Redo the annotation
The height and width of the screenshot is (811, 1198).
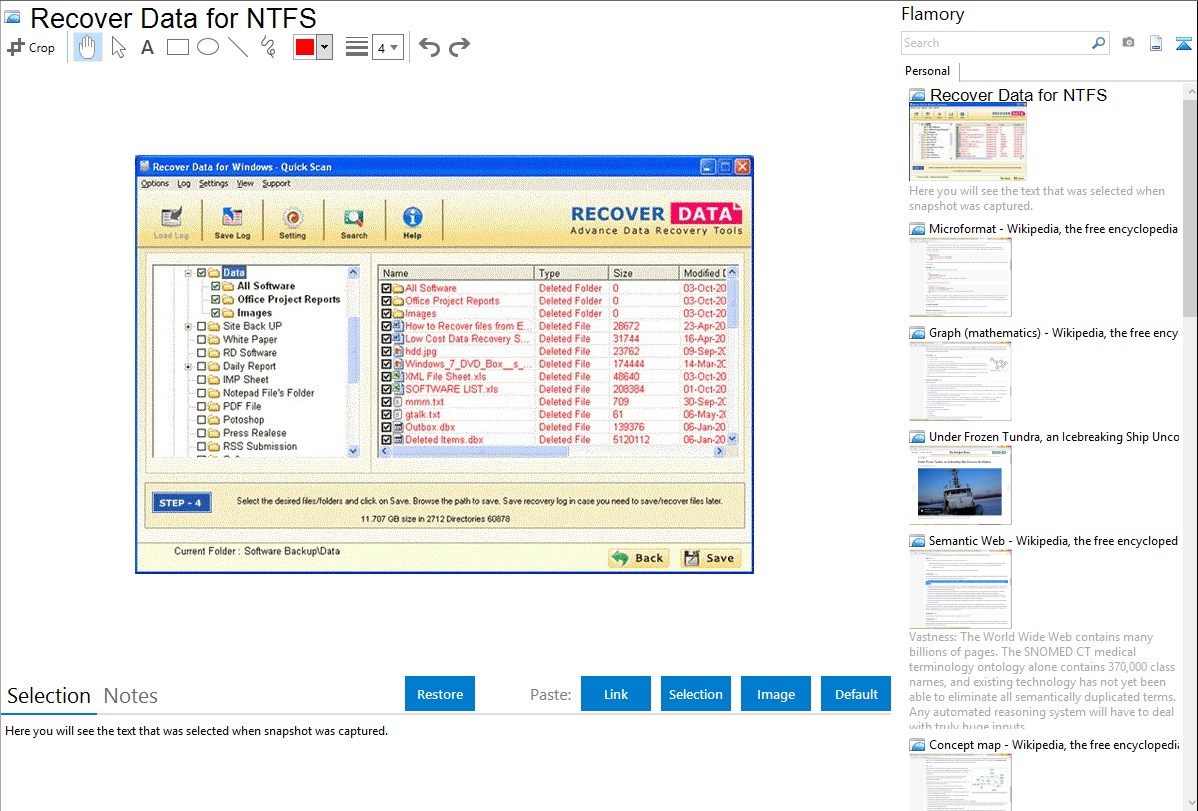click(x=459, y=47)
